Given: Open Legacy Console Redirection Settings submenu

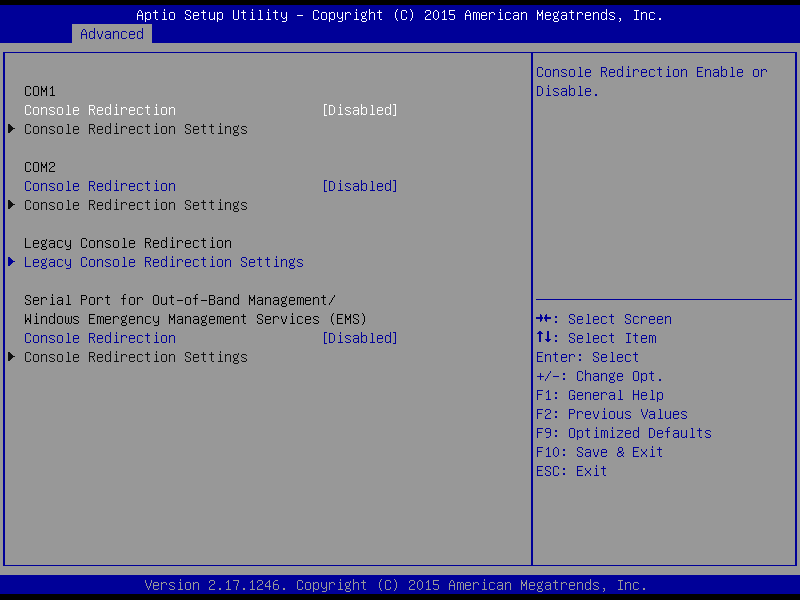Looking at the screenshot, I should 163,262.
